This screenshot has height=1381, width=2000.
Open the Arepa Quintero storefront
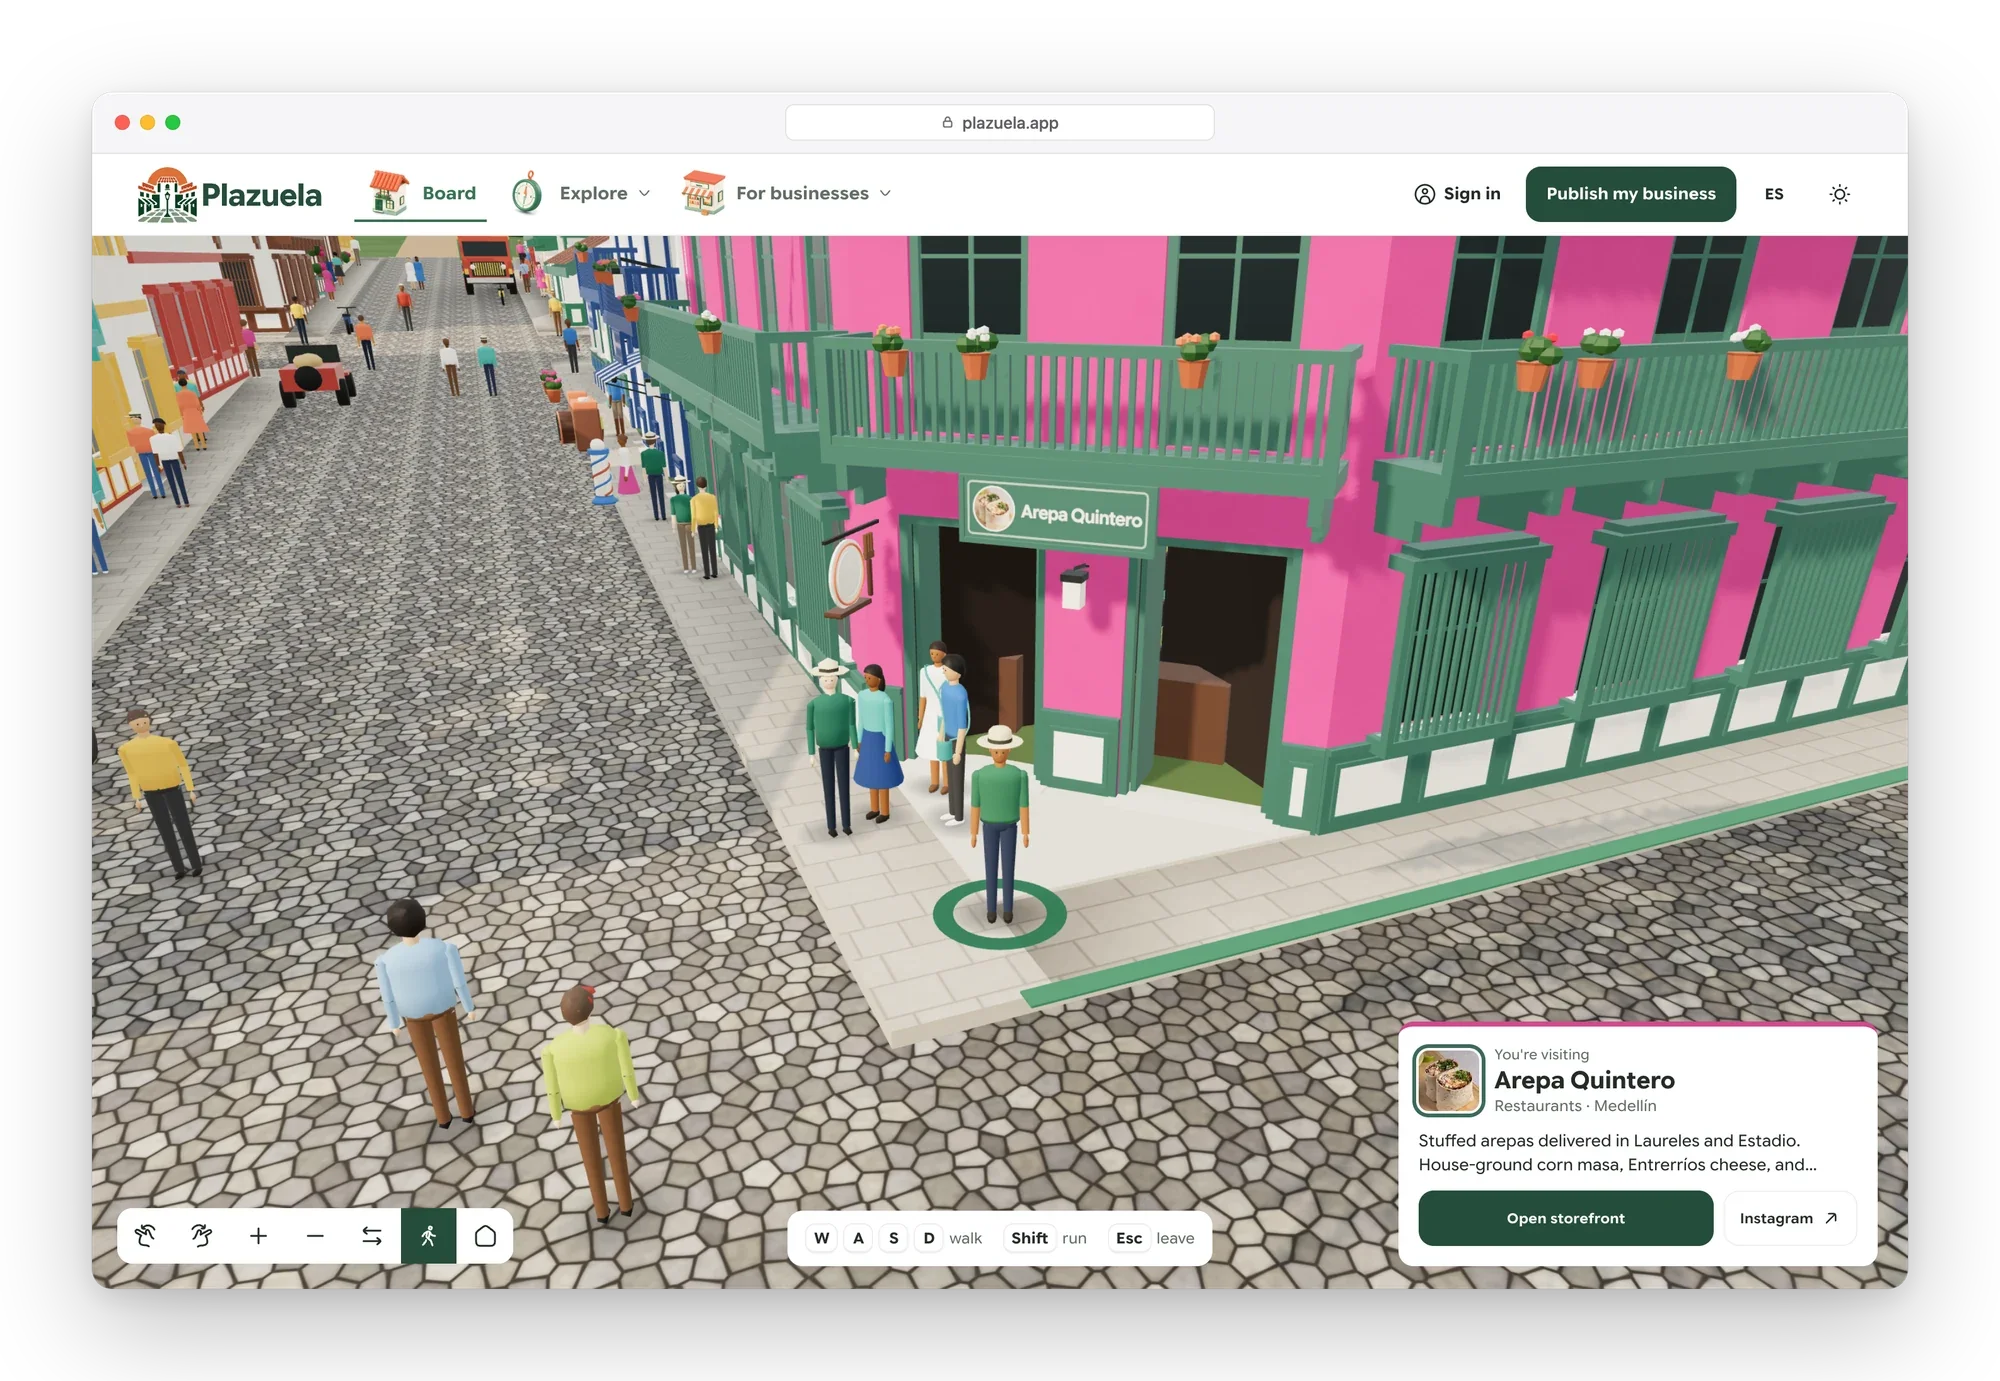pos(1565,1218)
